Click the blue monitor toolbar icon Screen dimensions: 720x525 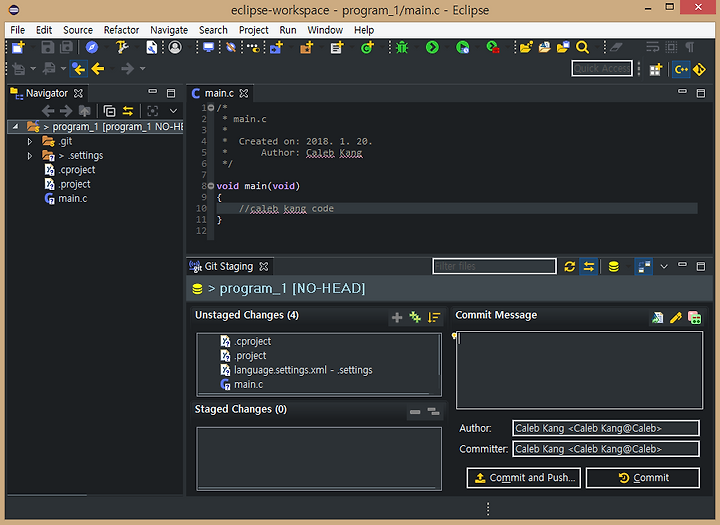(208, 47)
